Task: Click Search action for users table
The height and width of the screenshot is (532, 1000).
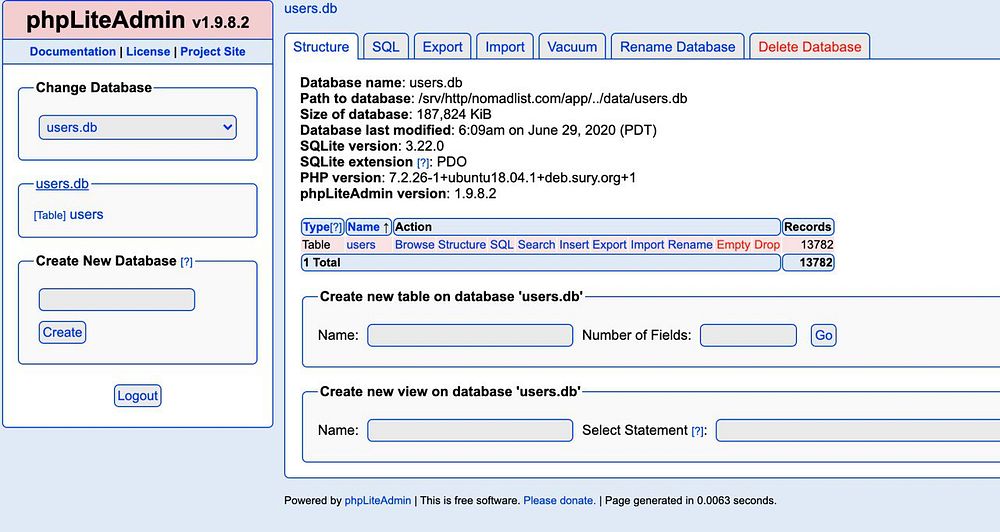Action: coord(536,245)
